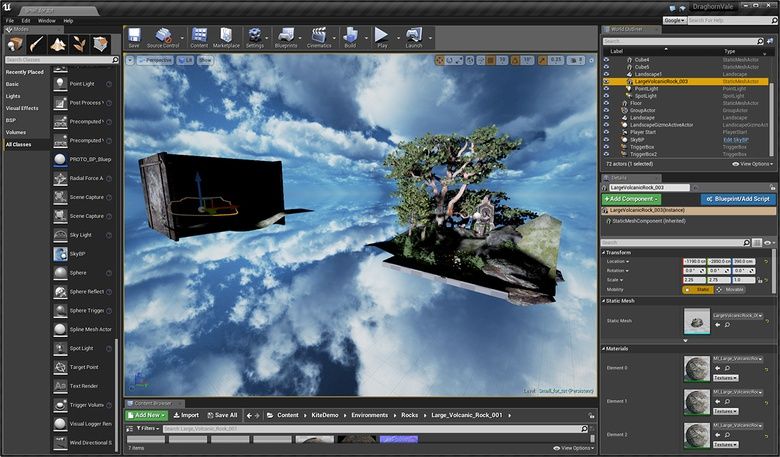Click the Target Point class entry
Image resolution: width=780 pixels, height=457 pixels.
(82, 367)
